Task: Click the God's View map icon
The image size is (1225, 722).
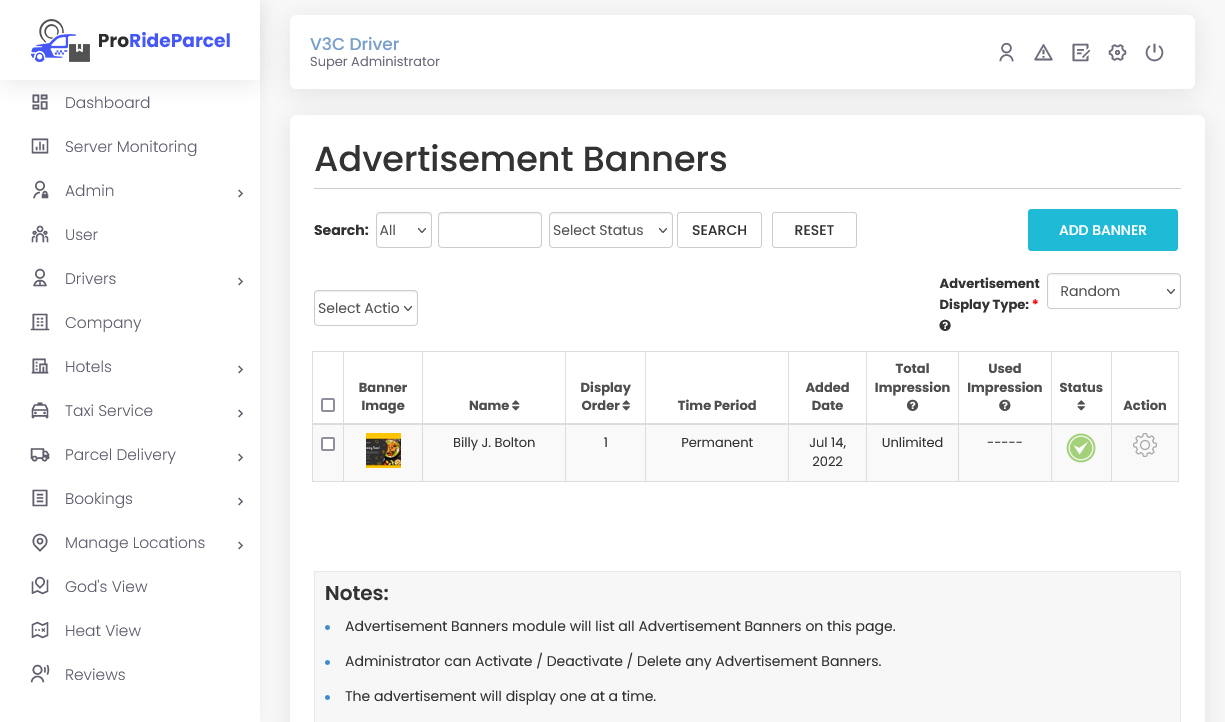Action: pyautogui.click(x=40, y=586)
